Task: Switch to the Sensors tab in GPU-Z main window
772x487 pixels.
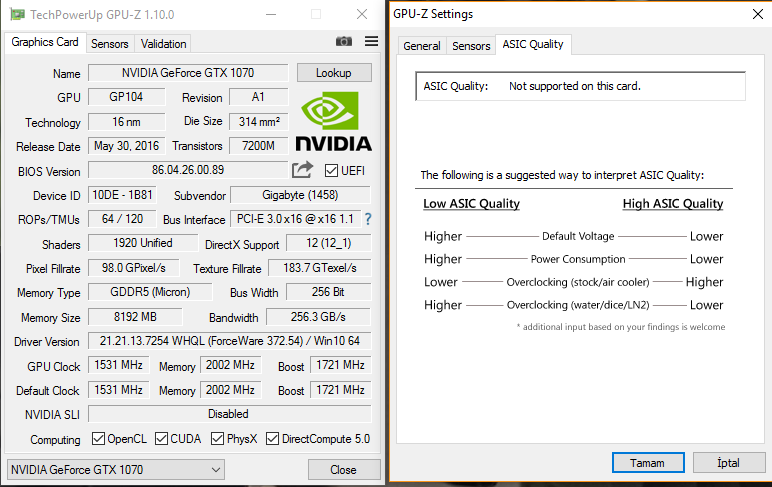Action: pyautogui.click(x=109, y=44)
